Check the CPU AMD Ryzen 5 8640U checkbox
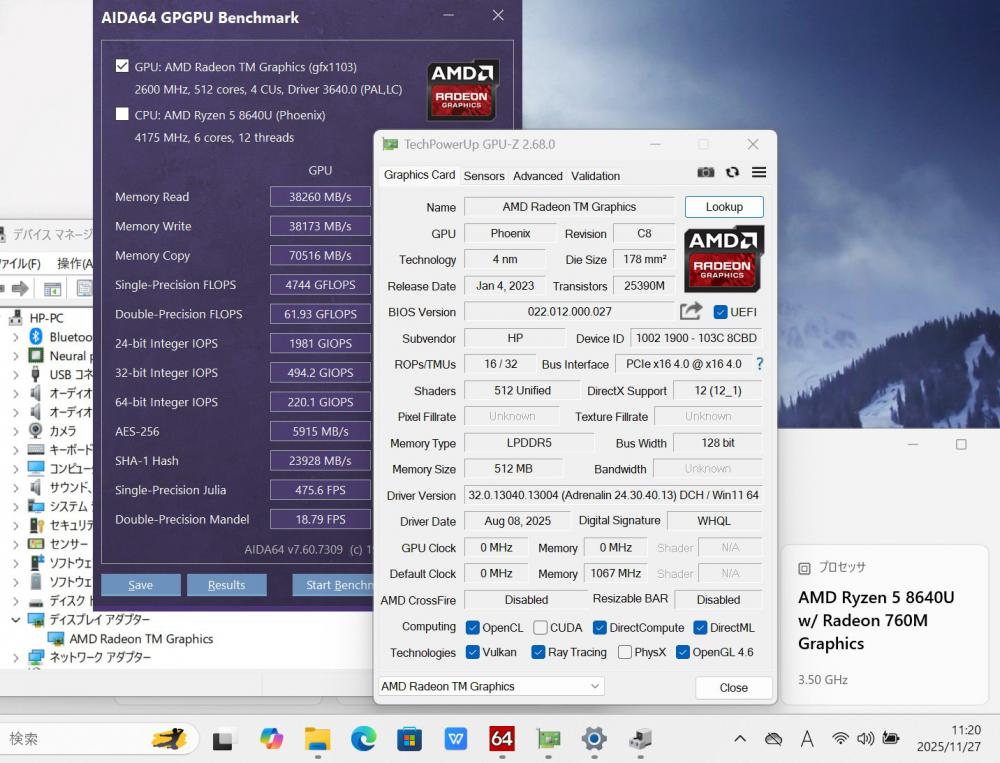The width and height of the screenshot is (1000, 763). (x=122, y=114)
